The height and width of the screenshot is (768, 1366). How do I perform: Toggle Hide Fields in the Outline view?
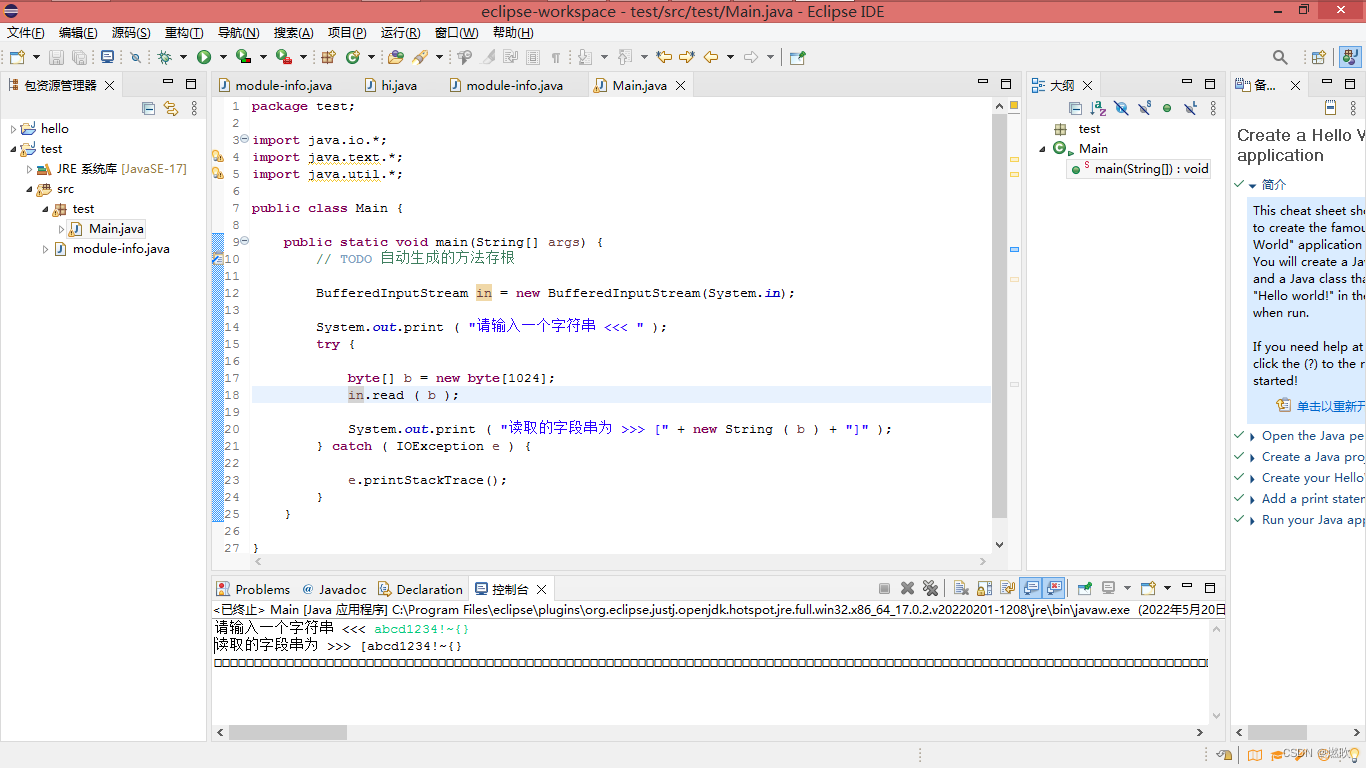(x=1121, y=108)
